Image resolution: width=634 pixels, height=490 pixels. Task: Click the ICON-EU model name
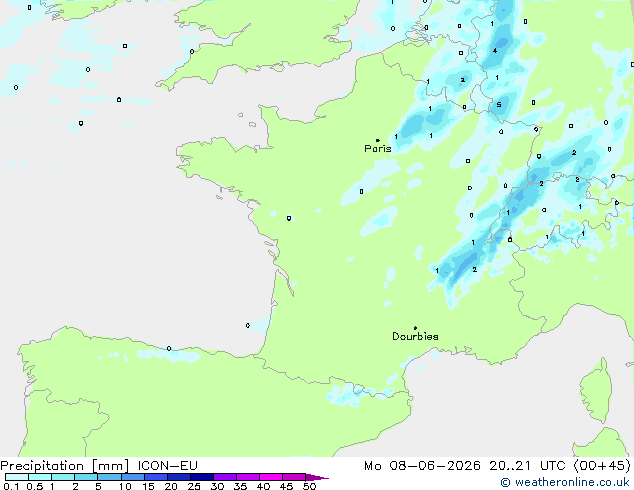coord(167,466)
